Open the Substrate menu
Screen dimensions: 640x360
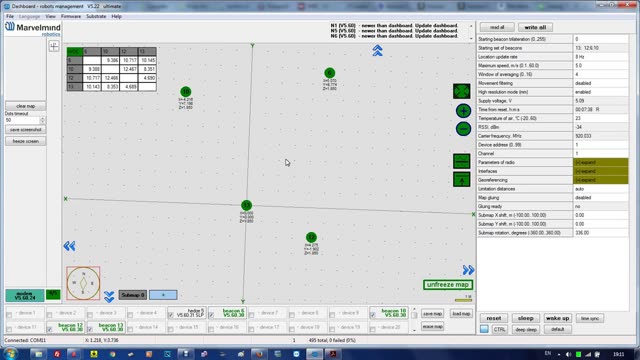point(96,16)
